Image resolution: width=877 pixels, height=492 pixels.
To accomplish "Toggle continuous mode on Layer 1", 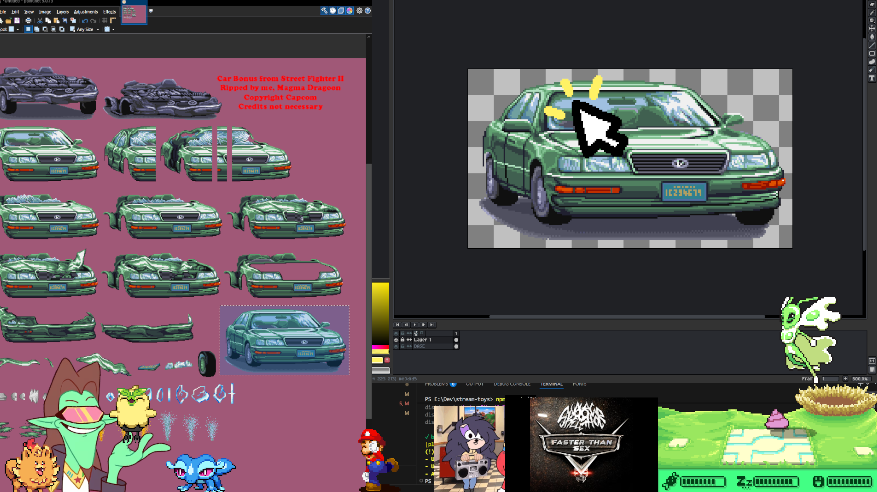I will point(409,340).
